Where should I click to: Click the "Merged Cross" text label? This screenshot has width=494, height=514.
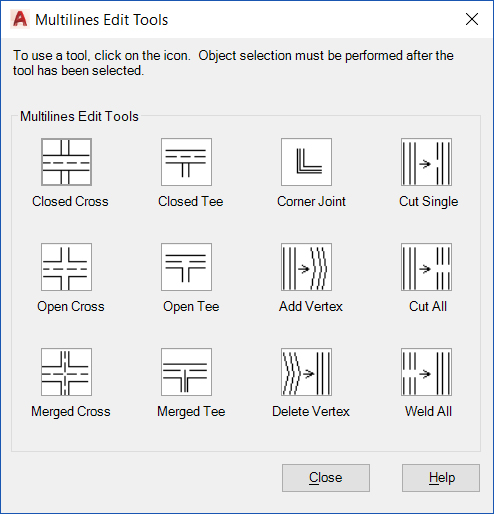coord(71,412)
